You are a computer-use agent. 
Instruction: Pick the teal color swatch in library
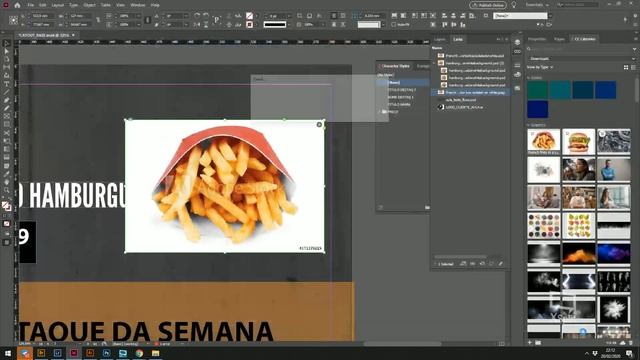pos(560,90)
